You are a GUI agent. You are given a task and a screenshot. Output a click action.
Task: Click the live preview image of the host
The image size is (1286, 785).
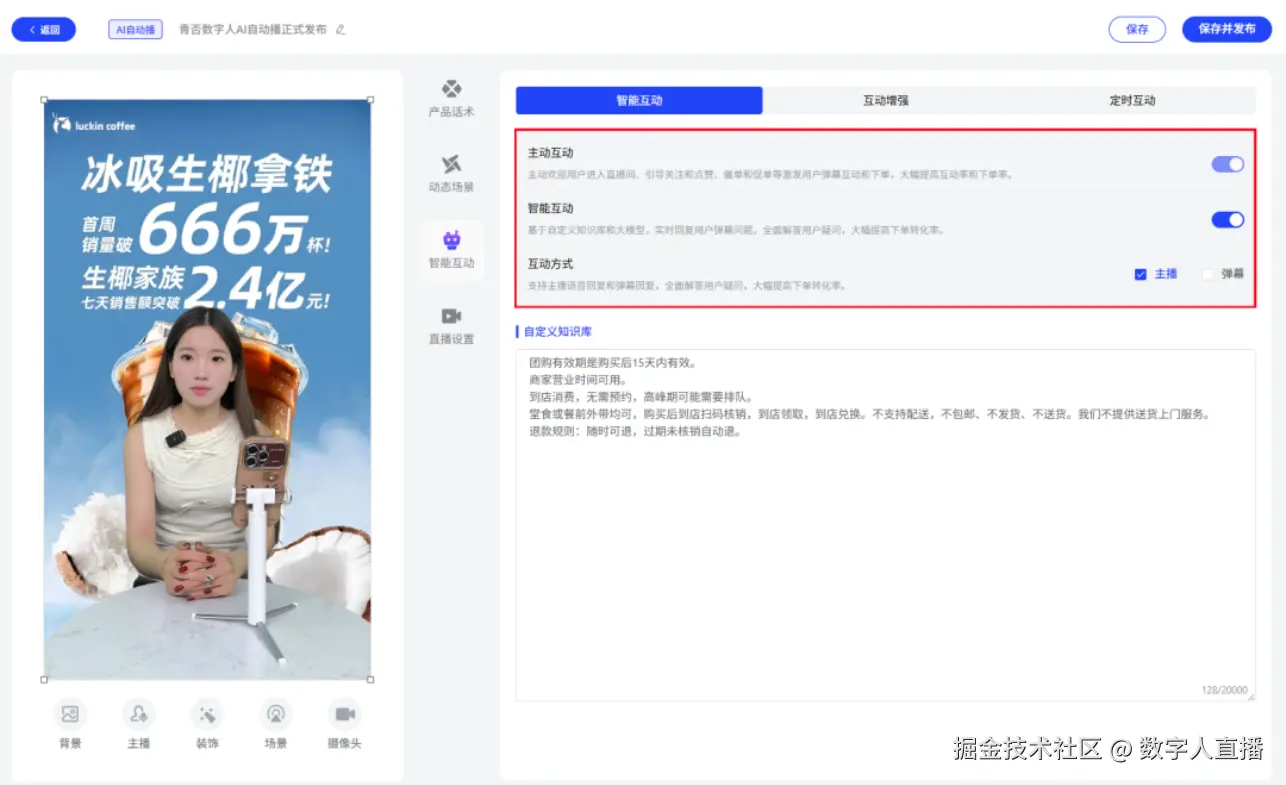[207, 389]
